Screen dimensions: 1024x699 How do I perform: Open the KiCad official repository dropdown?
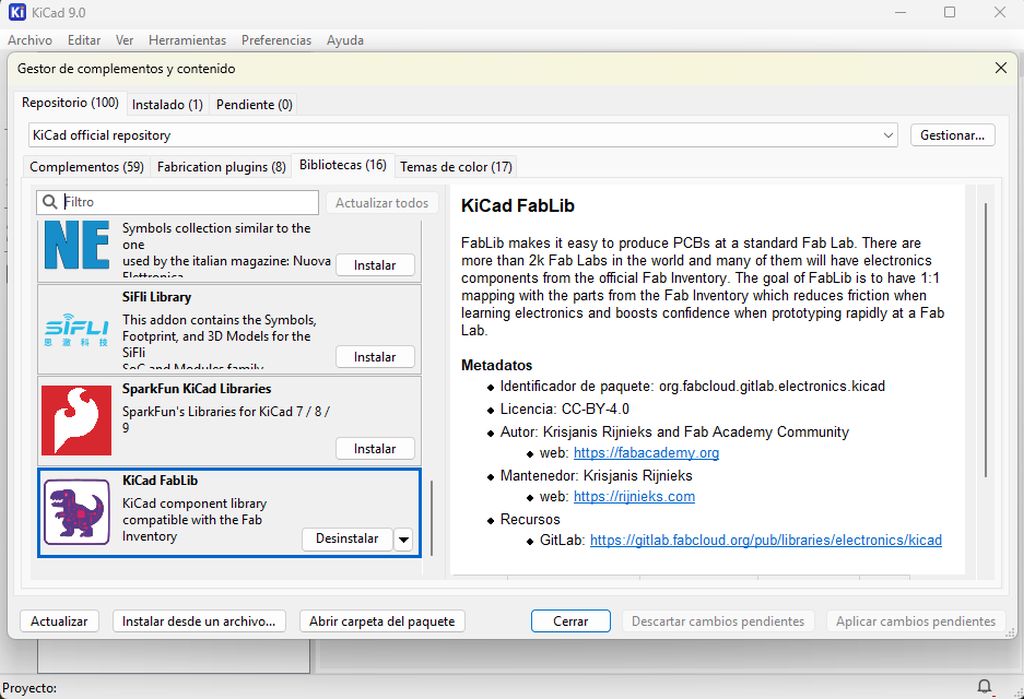(x=463, y=135)
